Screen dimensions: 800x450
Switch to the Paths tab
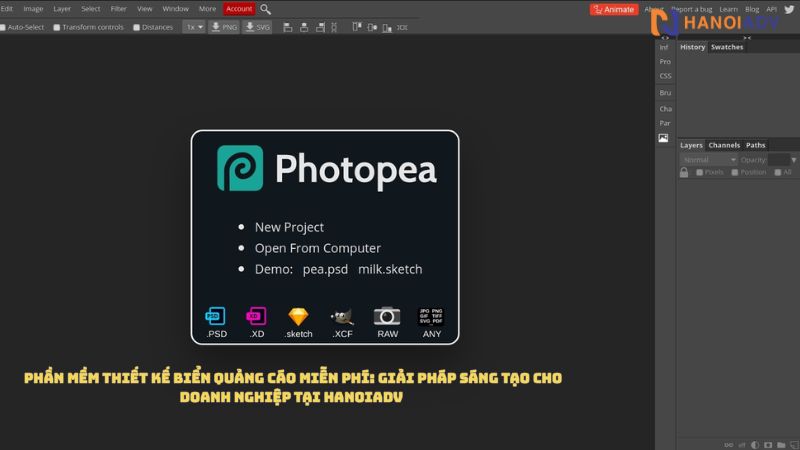click(756, 145)
